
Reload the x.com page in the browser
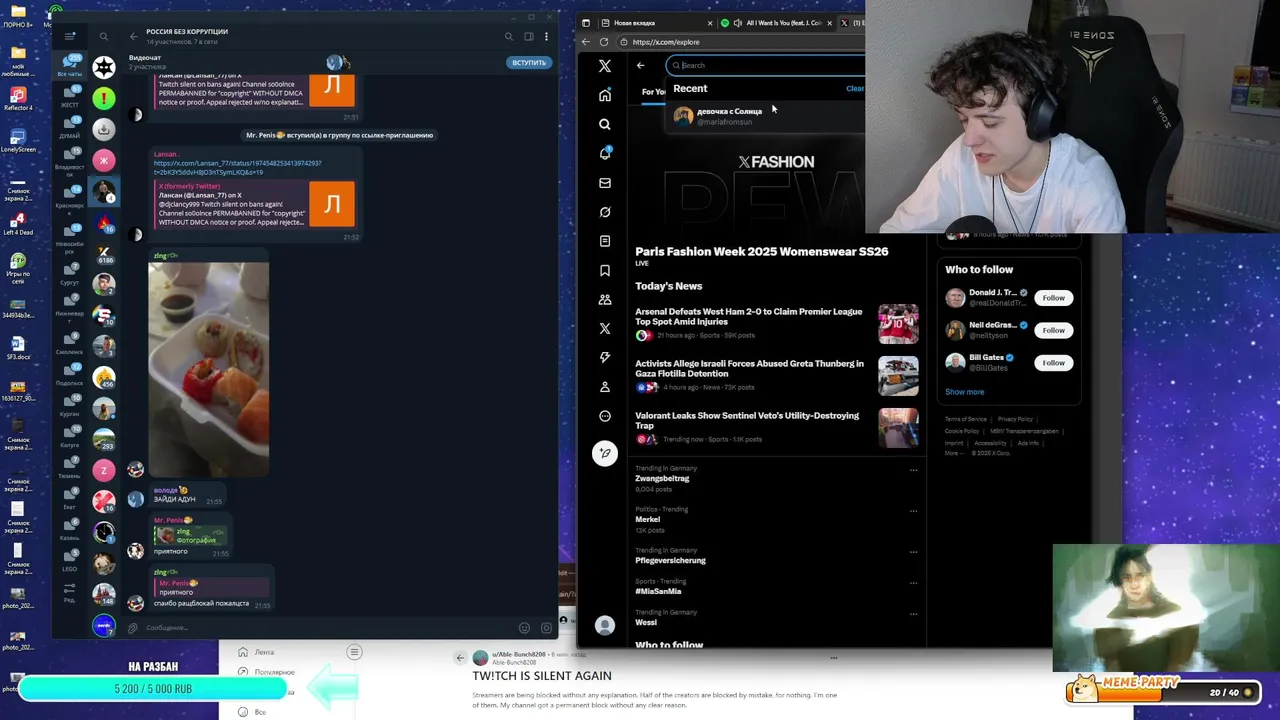click(604, 42)
